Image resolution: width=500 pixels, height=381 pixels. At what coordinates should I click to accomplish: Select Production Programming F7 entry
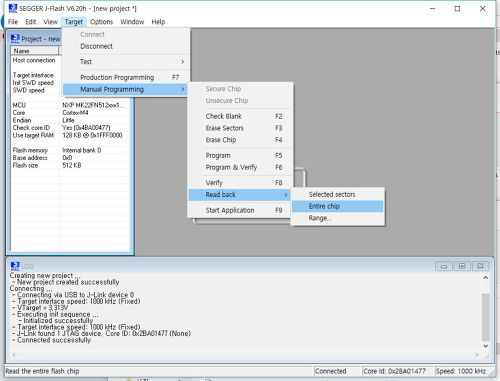(x=126, y=77)
